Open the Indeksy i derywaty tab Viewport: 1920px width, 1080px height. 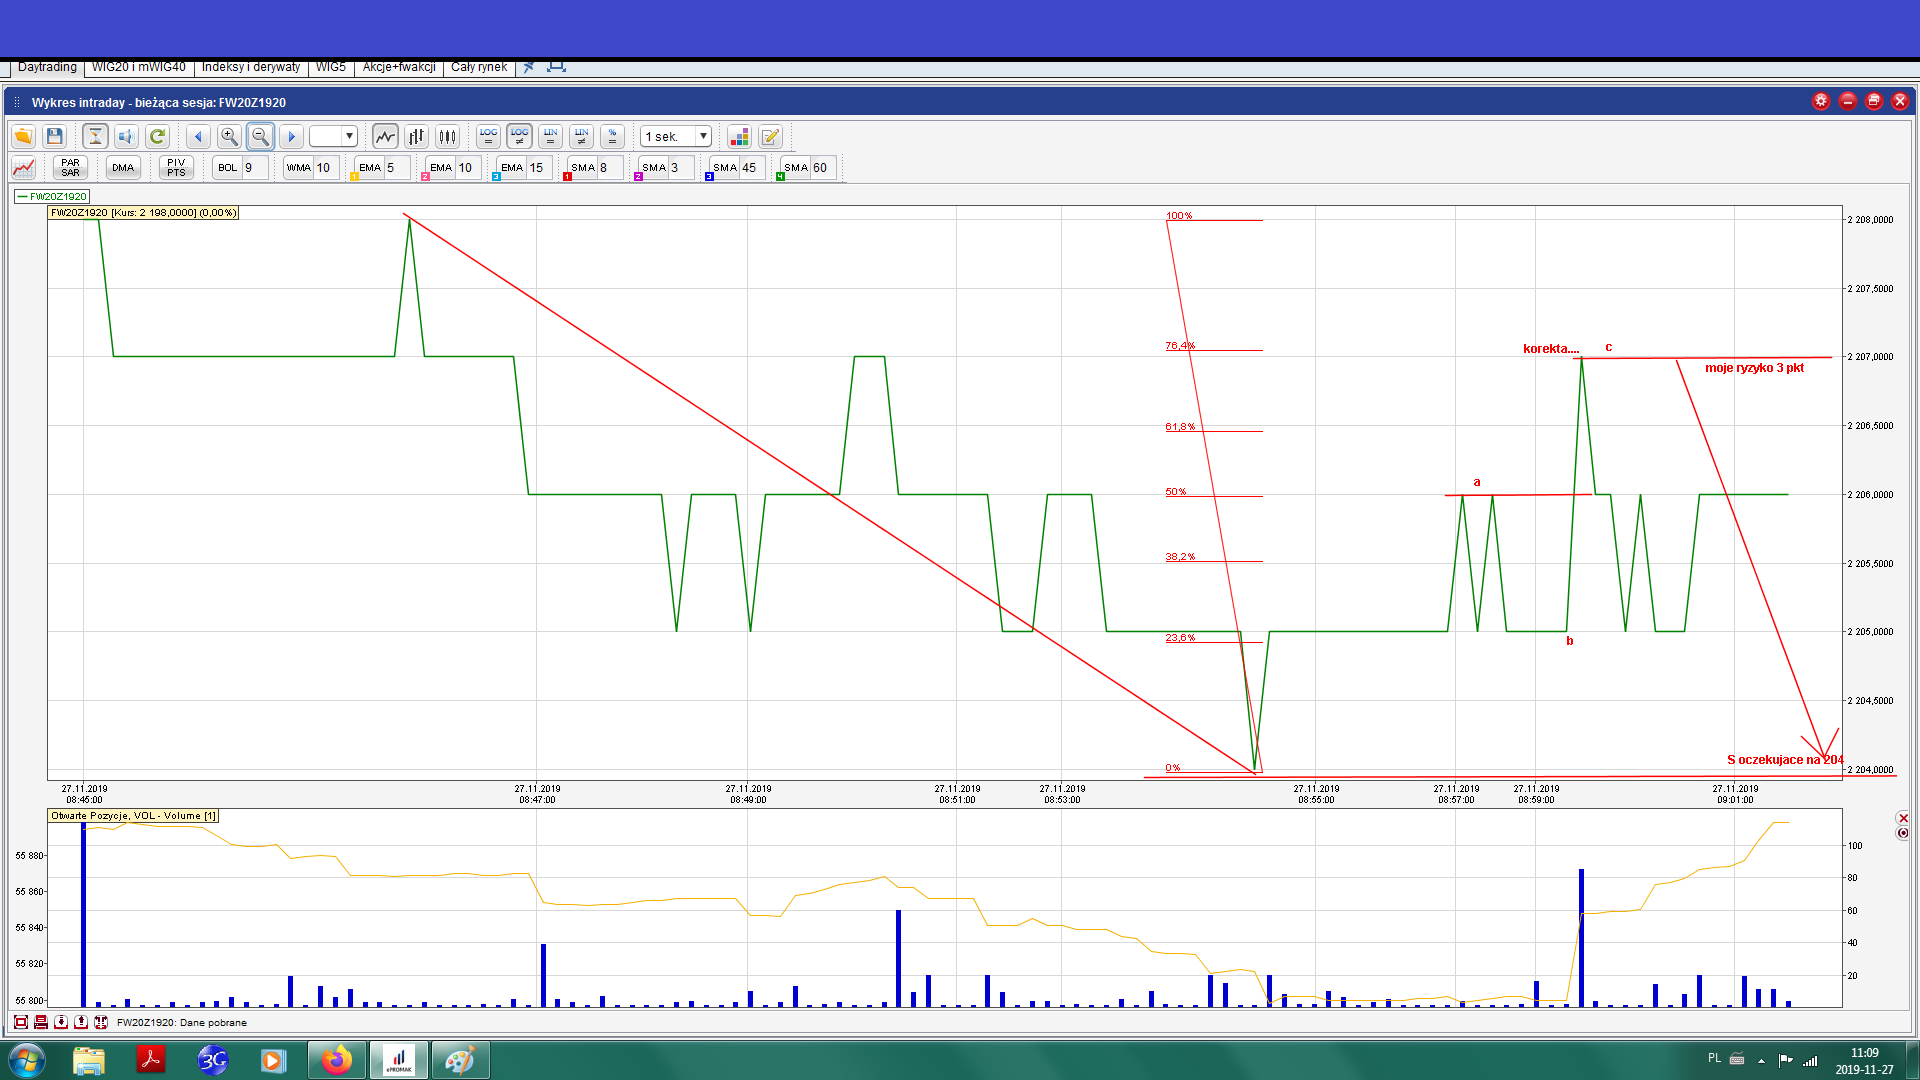coord(251,67)
